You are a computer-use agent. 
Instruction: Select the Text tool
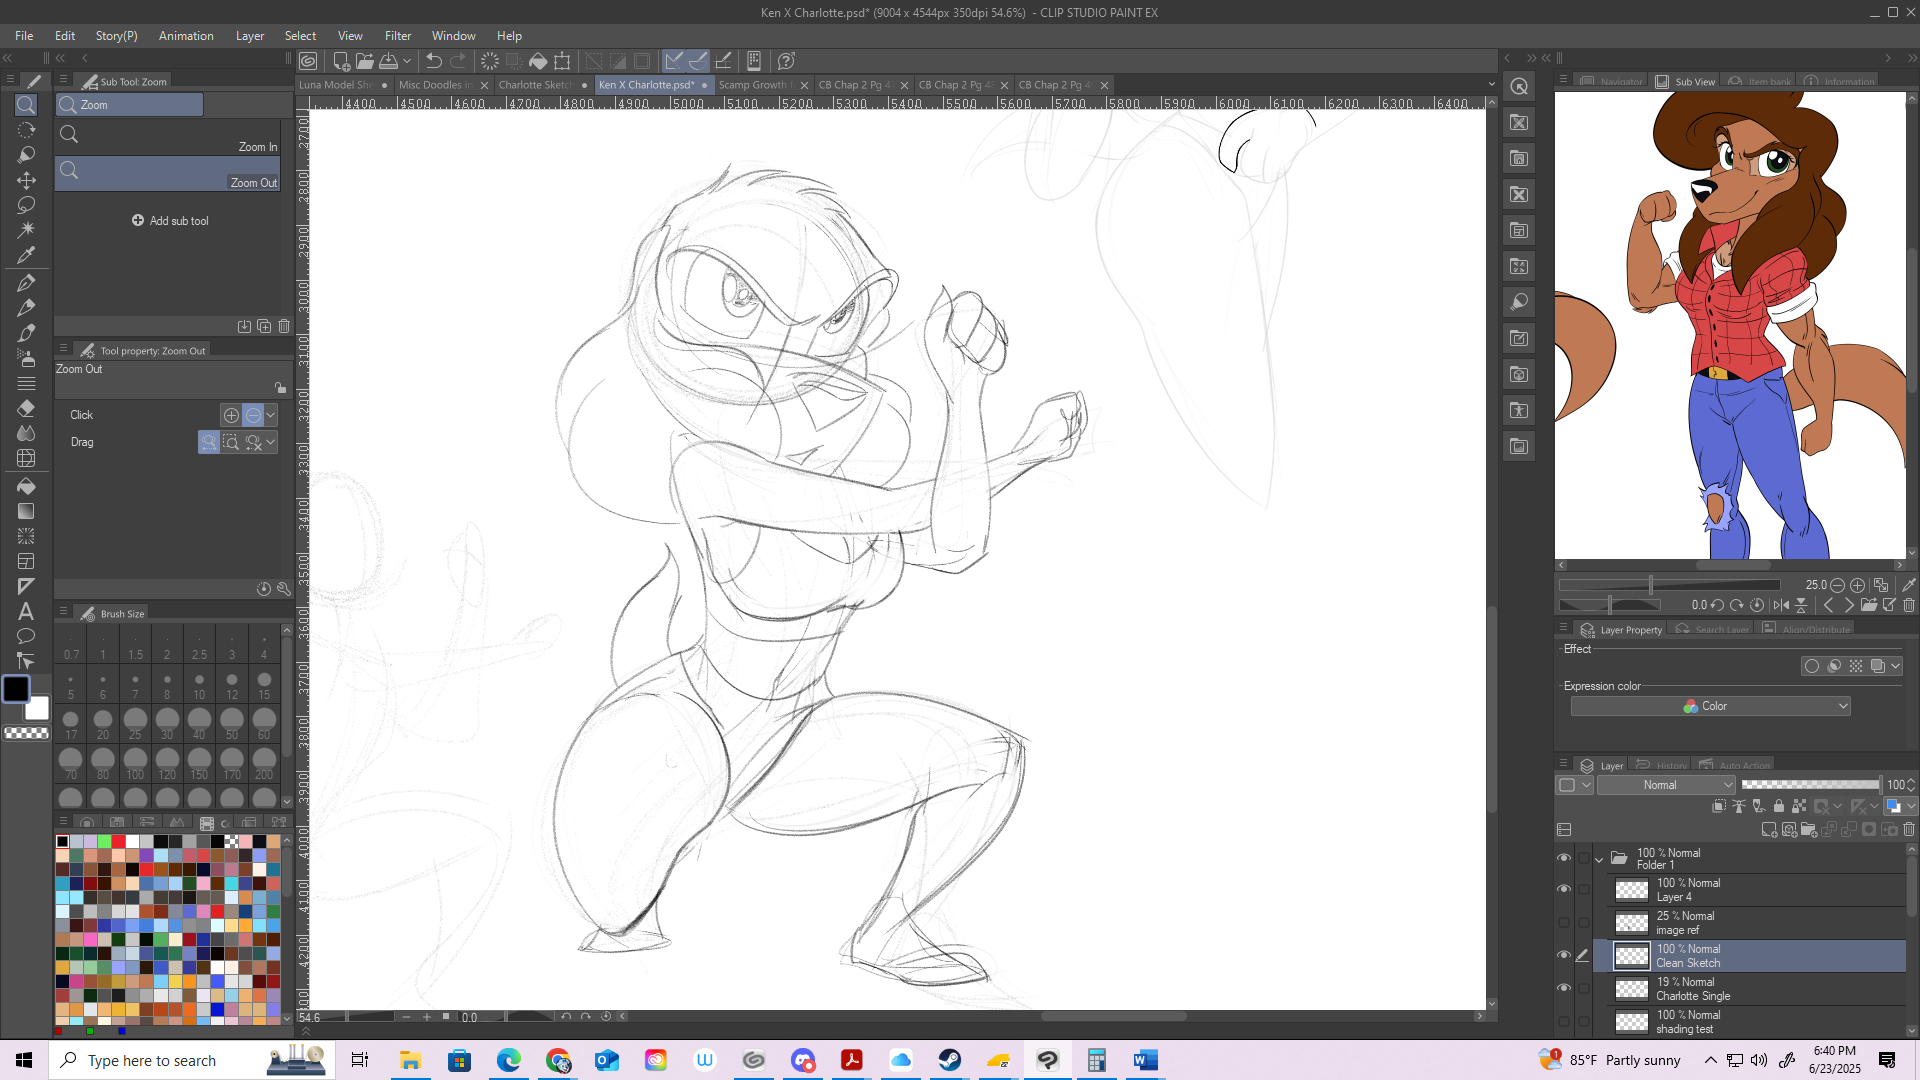pos(27,611)
